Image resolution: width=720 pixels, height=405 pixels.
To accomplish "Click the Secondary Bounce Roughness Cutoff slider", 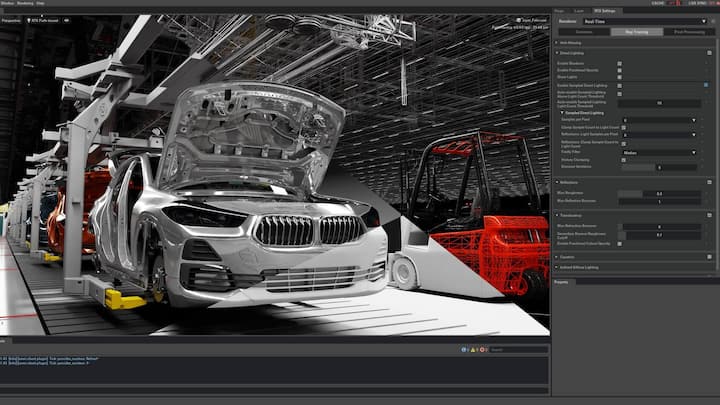I will point(659,235).
